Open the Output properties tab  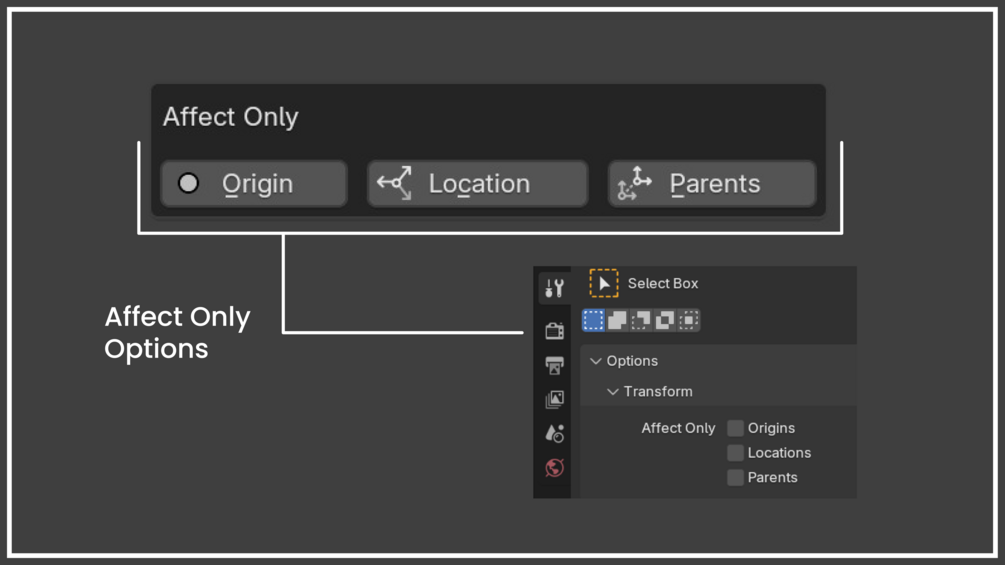tap(554, 365)
